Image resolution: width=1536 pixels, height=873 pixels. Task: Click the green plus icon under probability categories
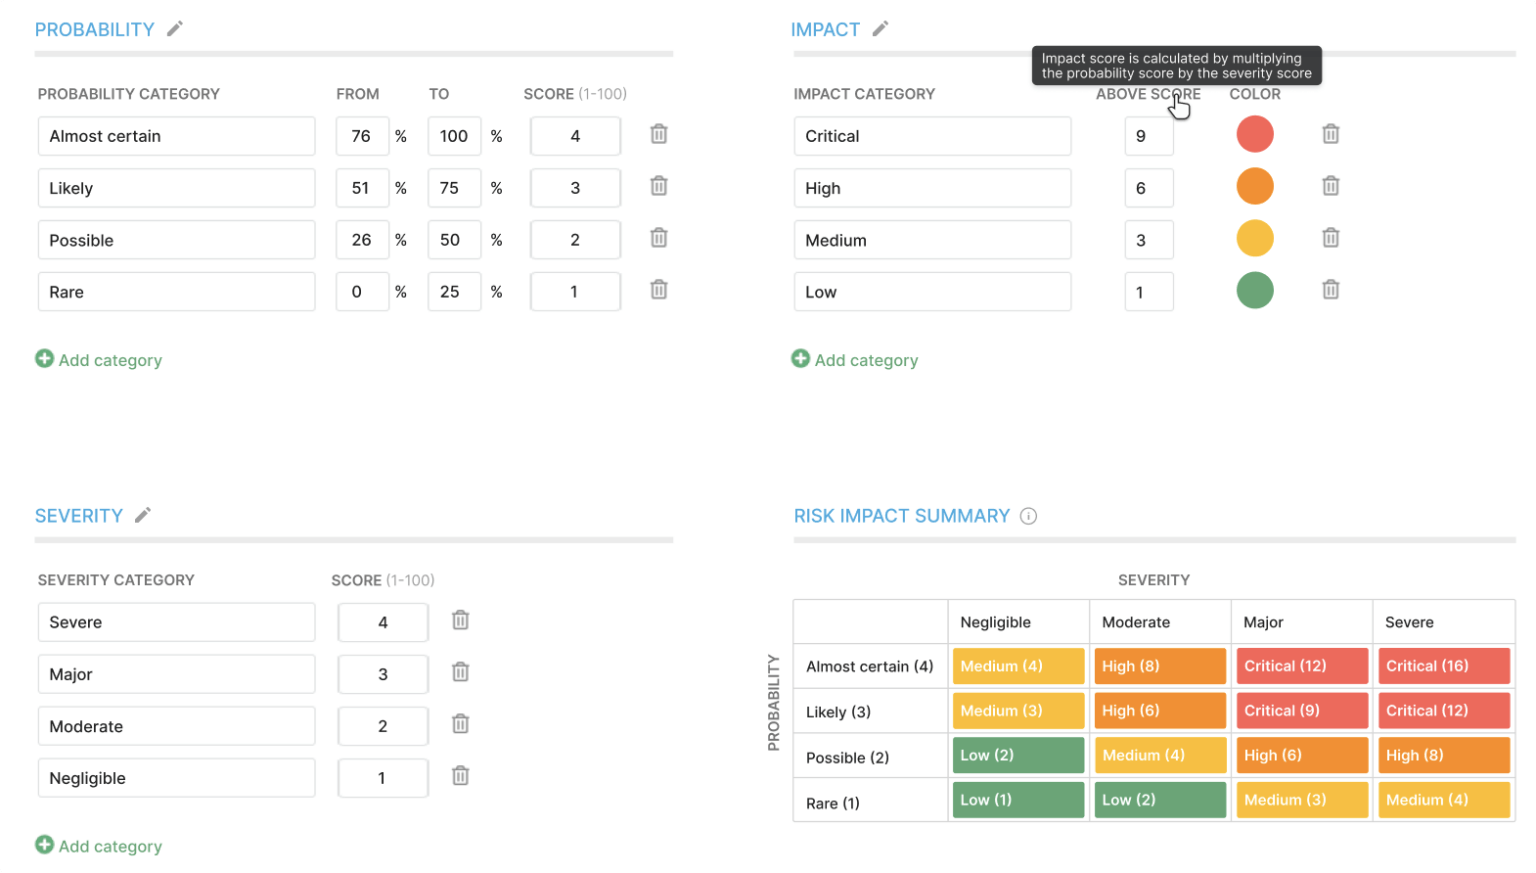[44, 358]
